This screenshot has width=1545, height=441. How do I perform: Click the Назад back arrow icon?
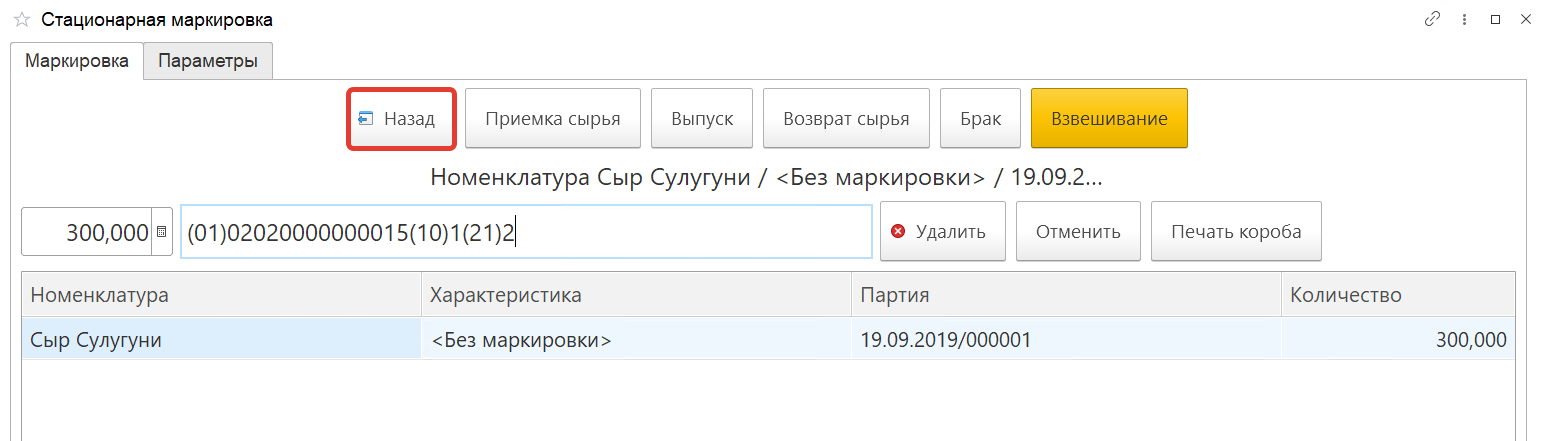point(366,119)
